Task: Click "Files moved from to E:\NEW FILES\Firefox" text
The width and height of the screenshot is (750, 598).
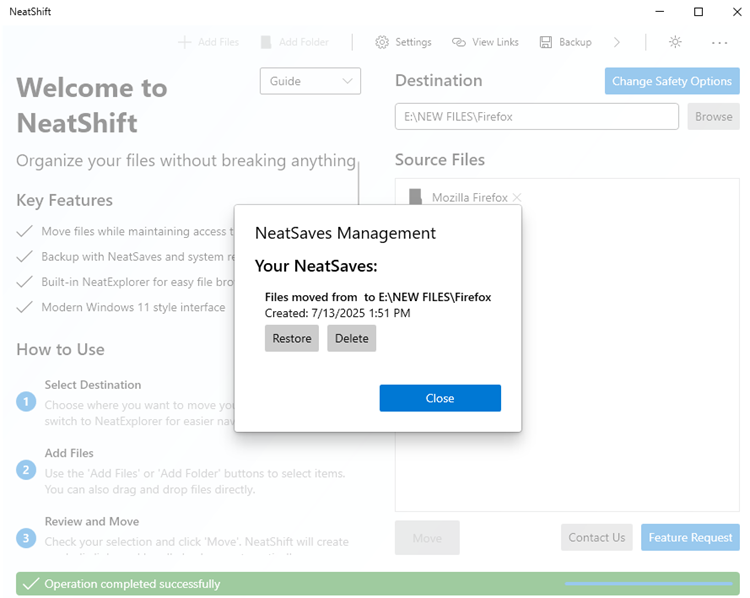Action: 378,297
